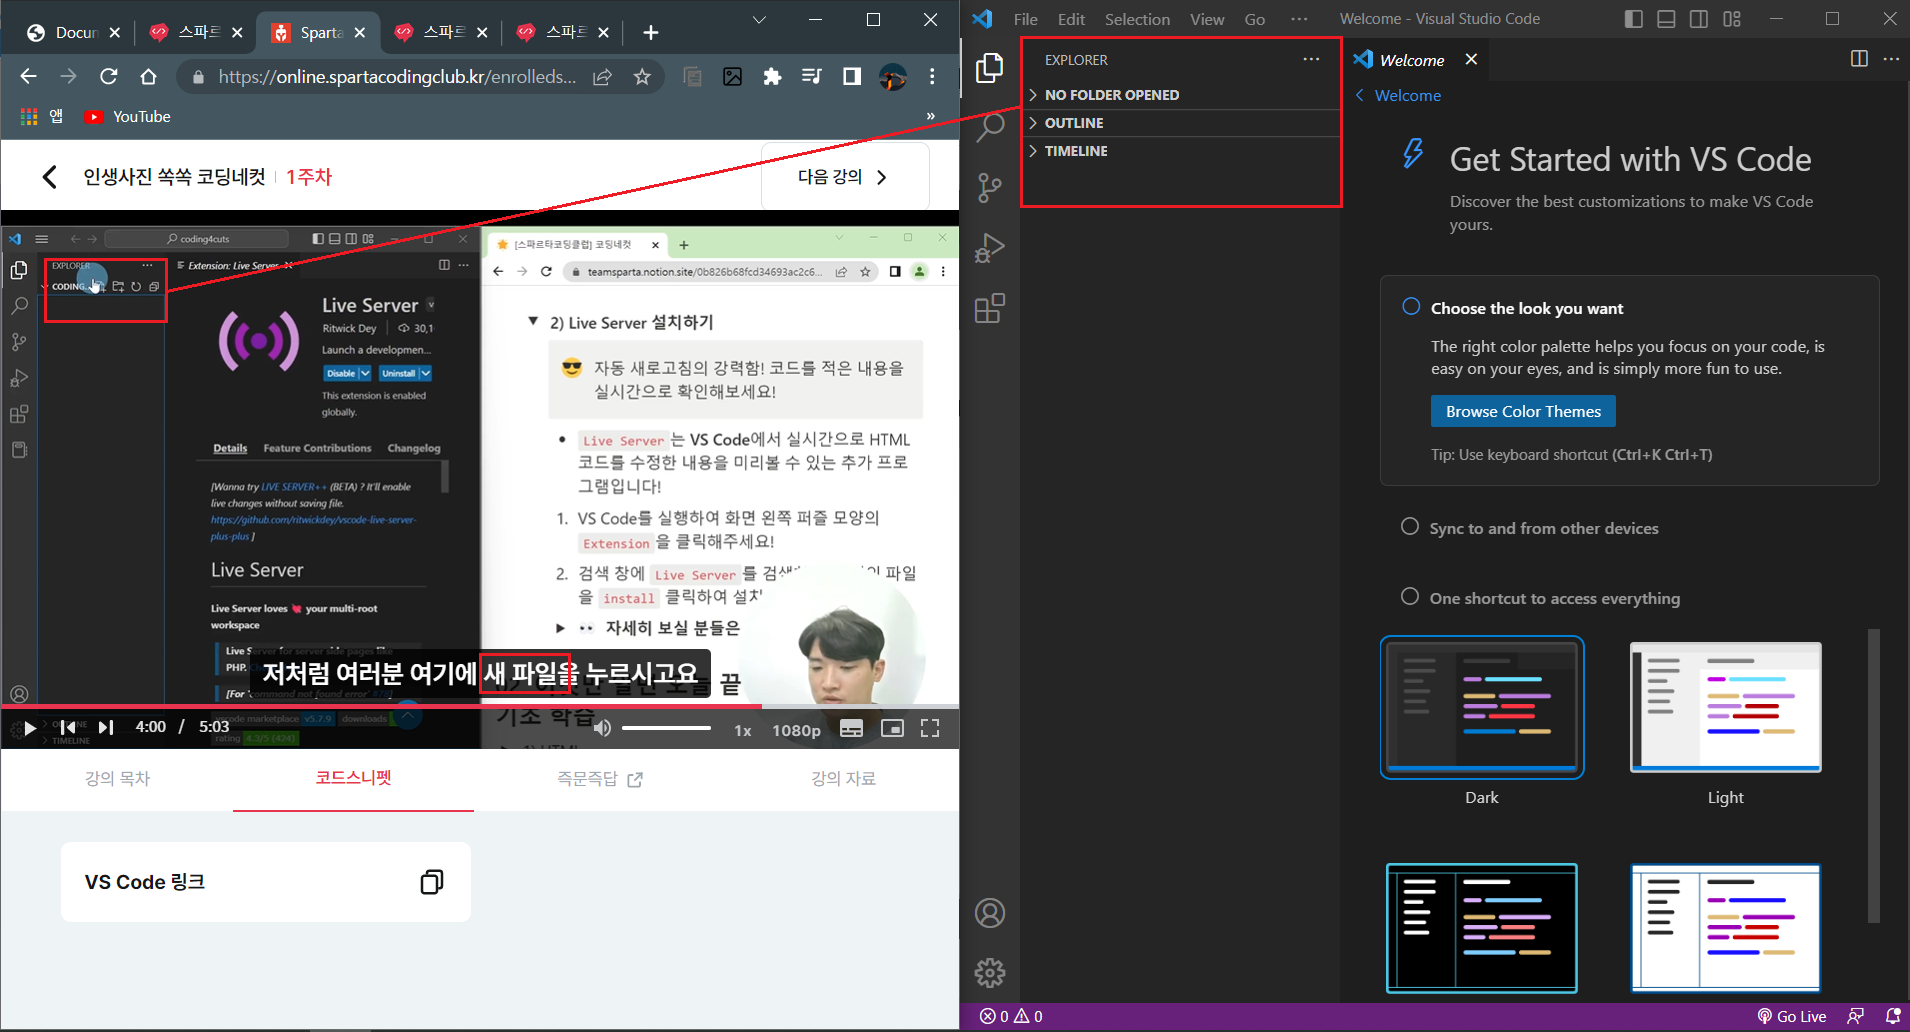Open the File menu in VS Code
Viewport: 1910px width, 1032px height.
[1025, 19]
